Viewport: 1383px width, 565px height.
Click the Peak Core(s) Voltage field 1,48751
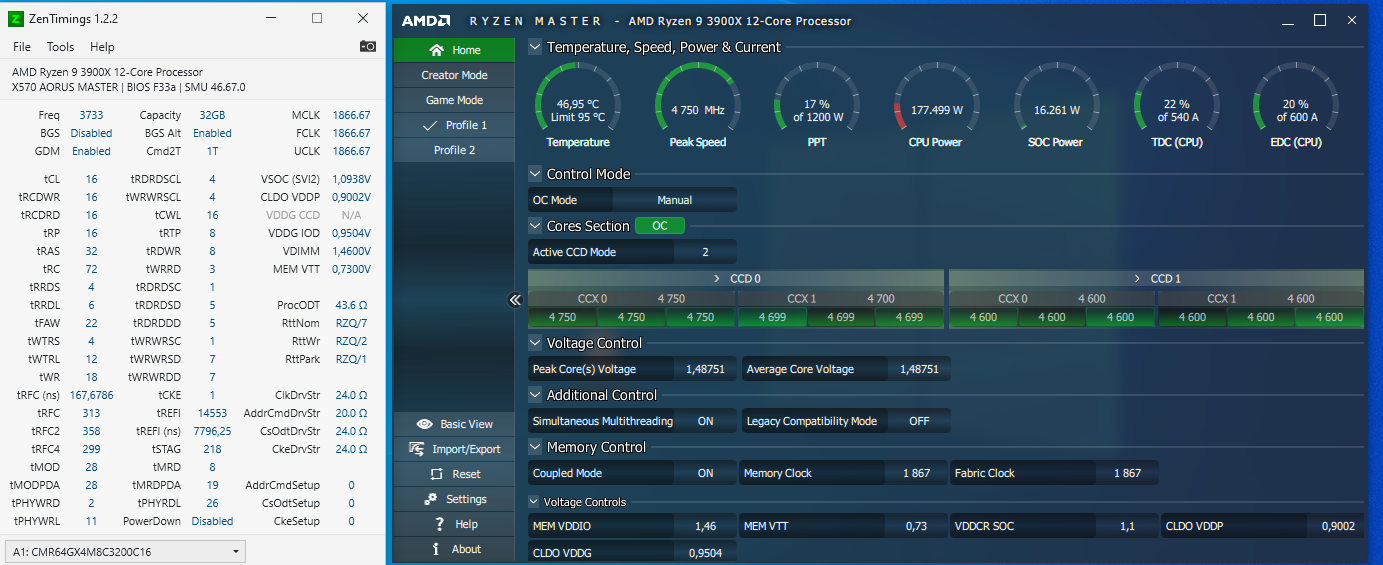(705, 369)
